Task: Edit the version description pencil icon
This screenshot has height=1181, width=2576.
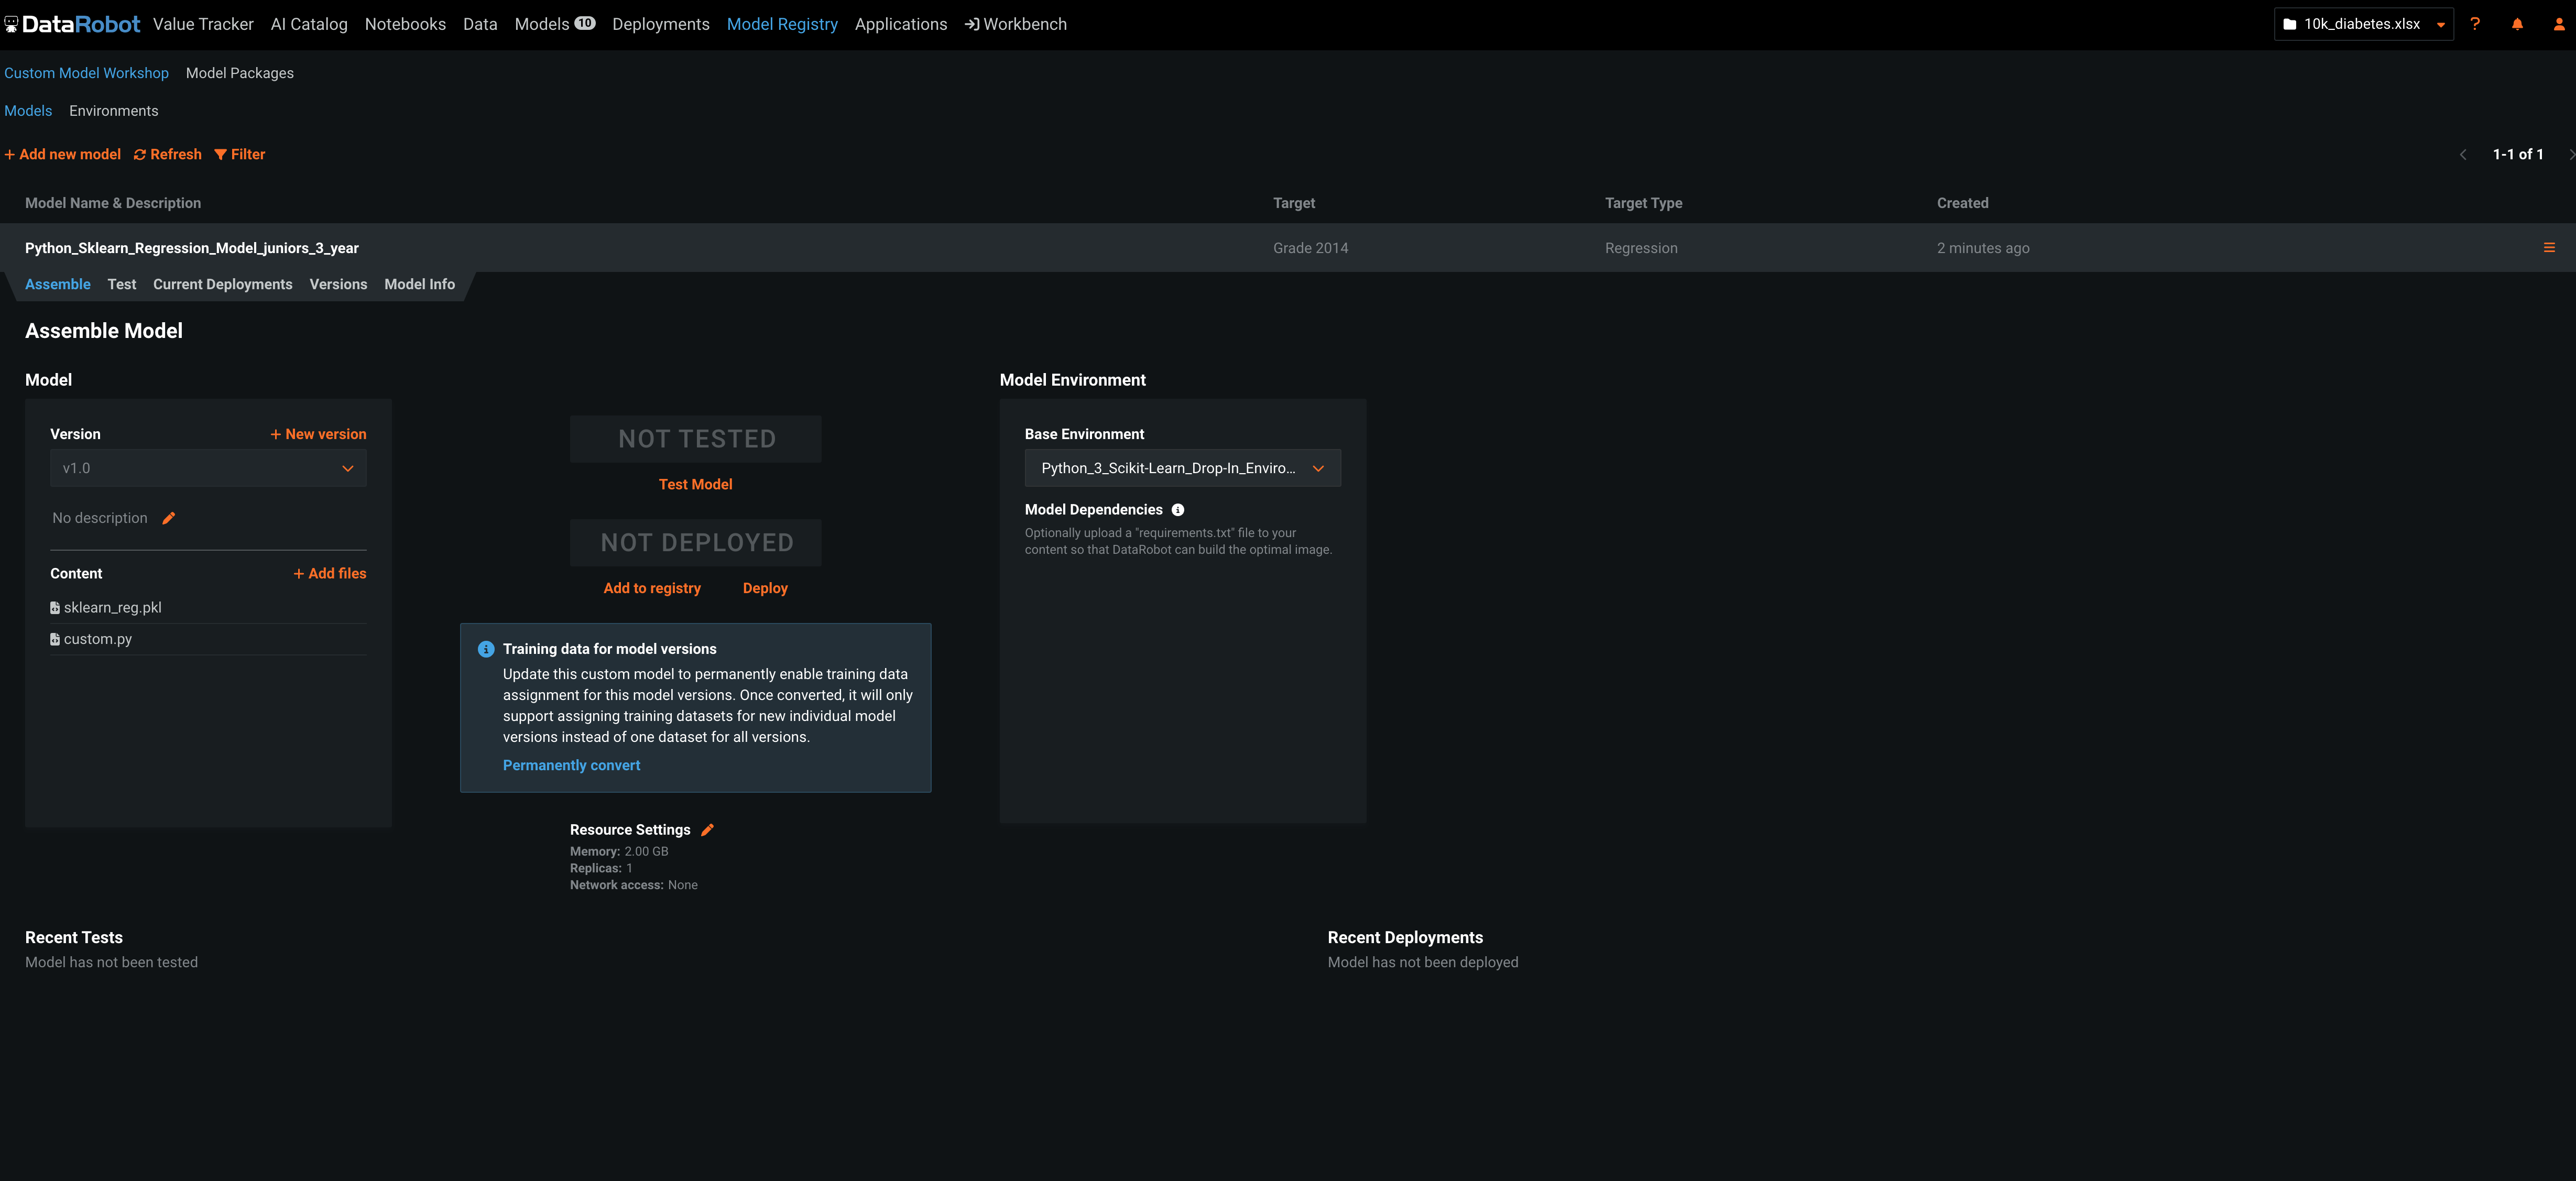Action: (x=169, y=518)
